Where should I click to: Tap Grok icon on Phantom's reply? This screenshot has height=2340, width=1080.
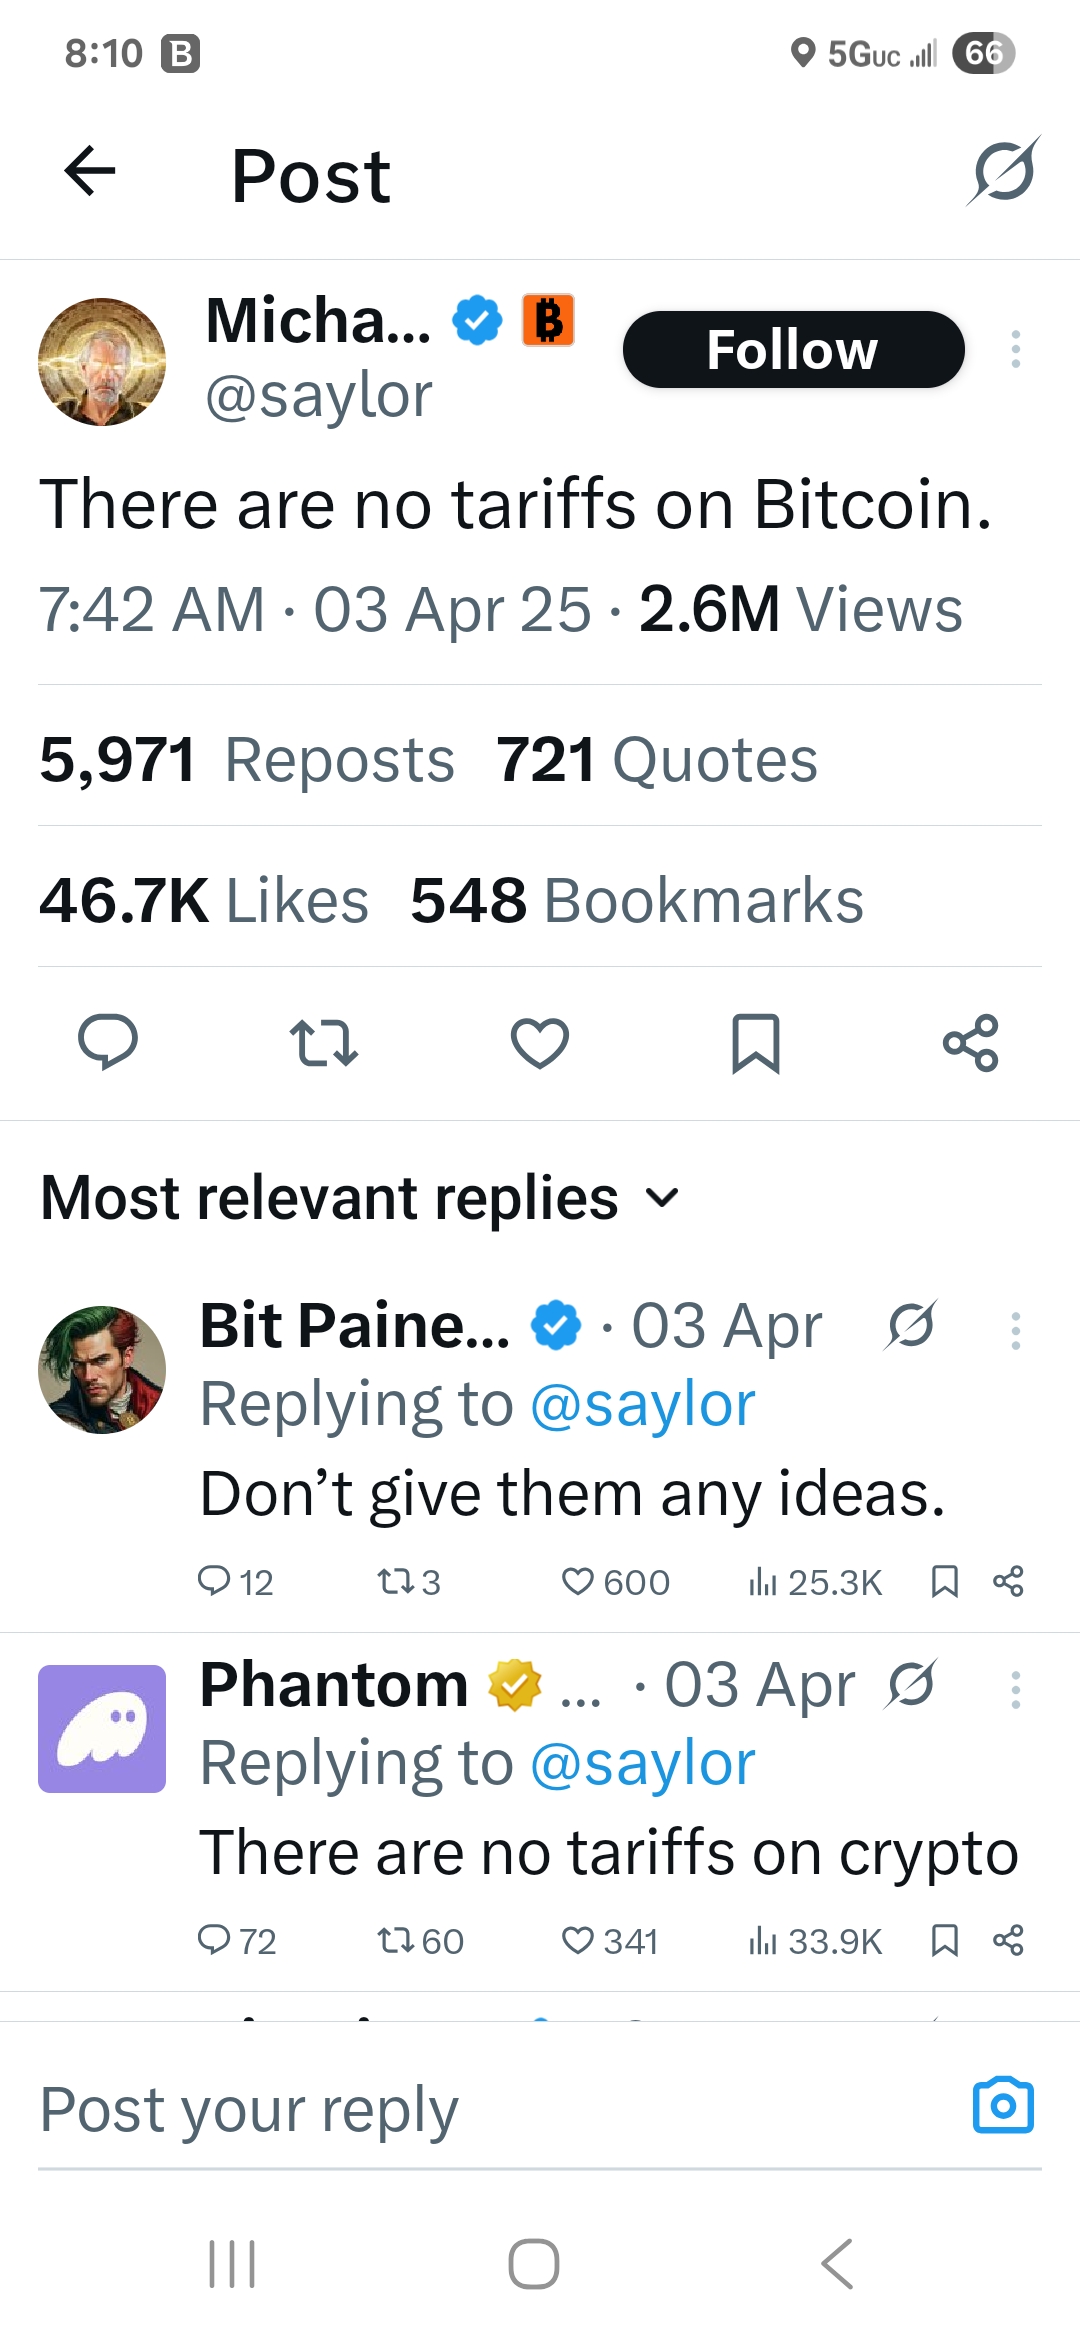[910, 1684]
